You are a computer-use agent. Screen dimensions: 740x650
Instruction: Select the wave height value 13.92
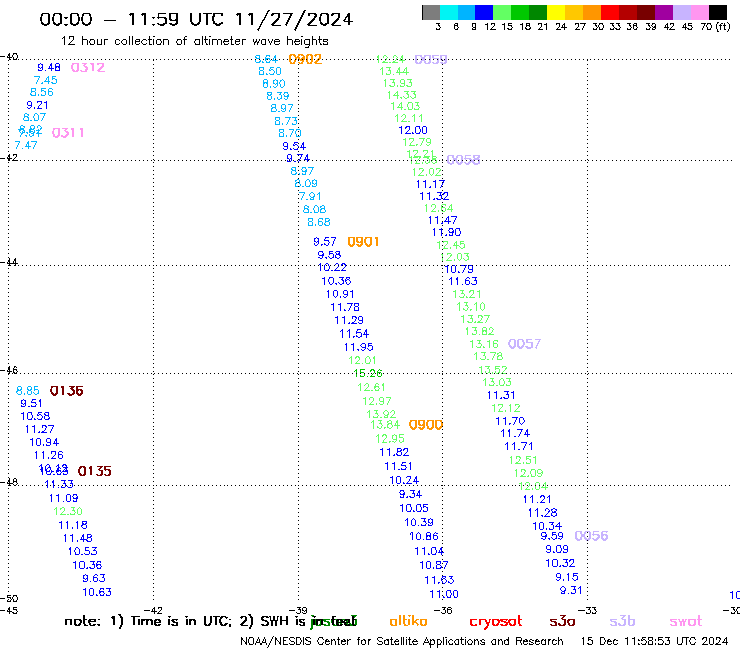(381, 414)
